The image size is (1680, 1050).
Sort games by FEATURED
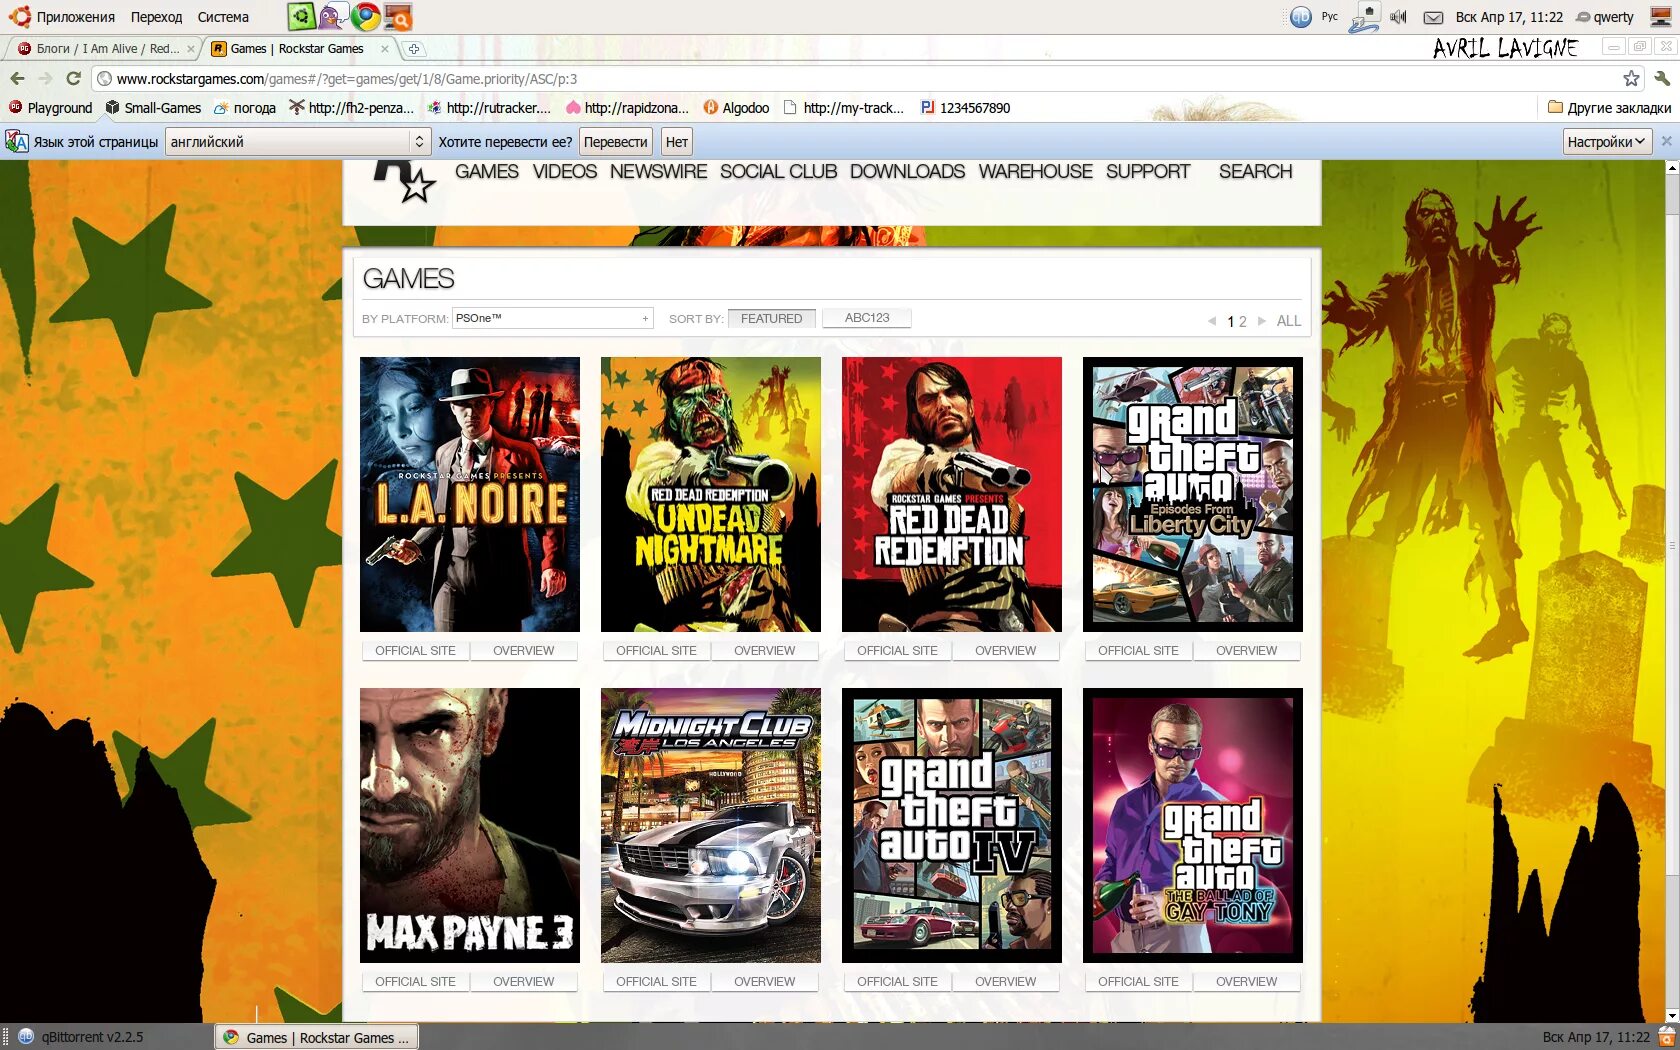tap(771, 318)
